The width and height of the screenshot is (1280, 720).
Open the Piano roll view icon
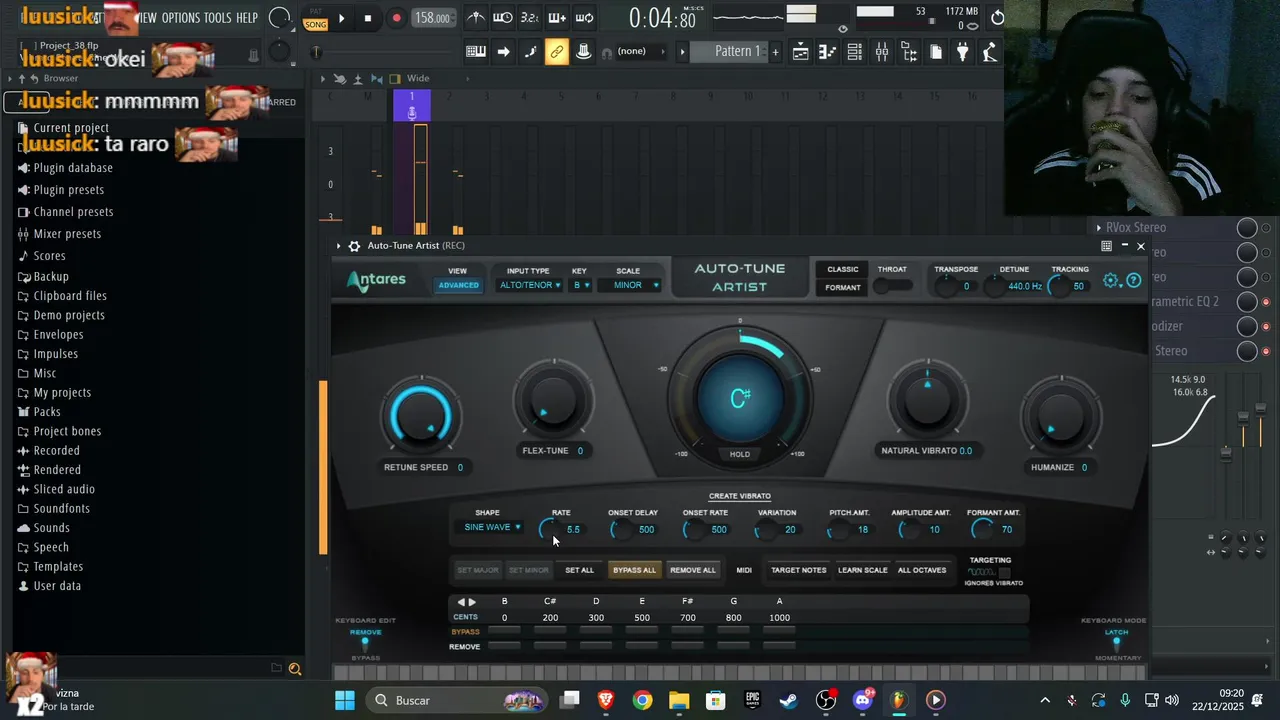click(x=828, y=52)
